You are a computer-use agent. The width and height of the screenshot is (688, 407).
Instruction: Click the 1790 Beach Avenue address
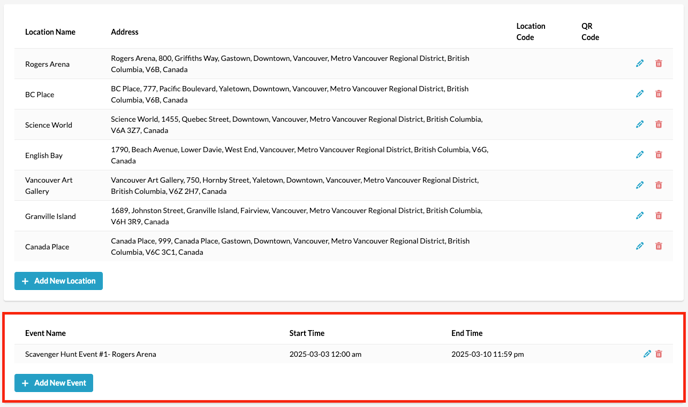(300, 155)
